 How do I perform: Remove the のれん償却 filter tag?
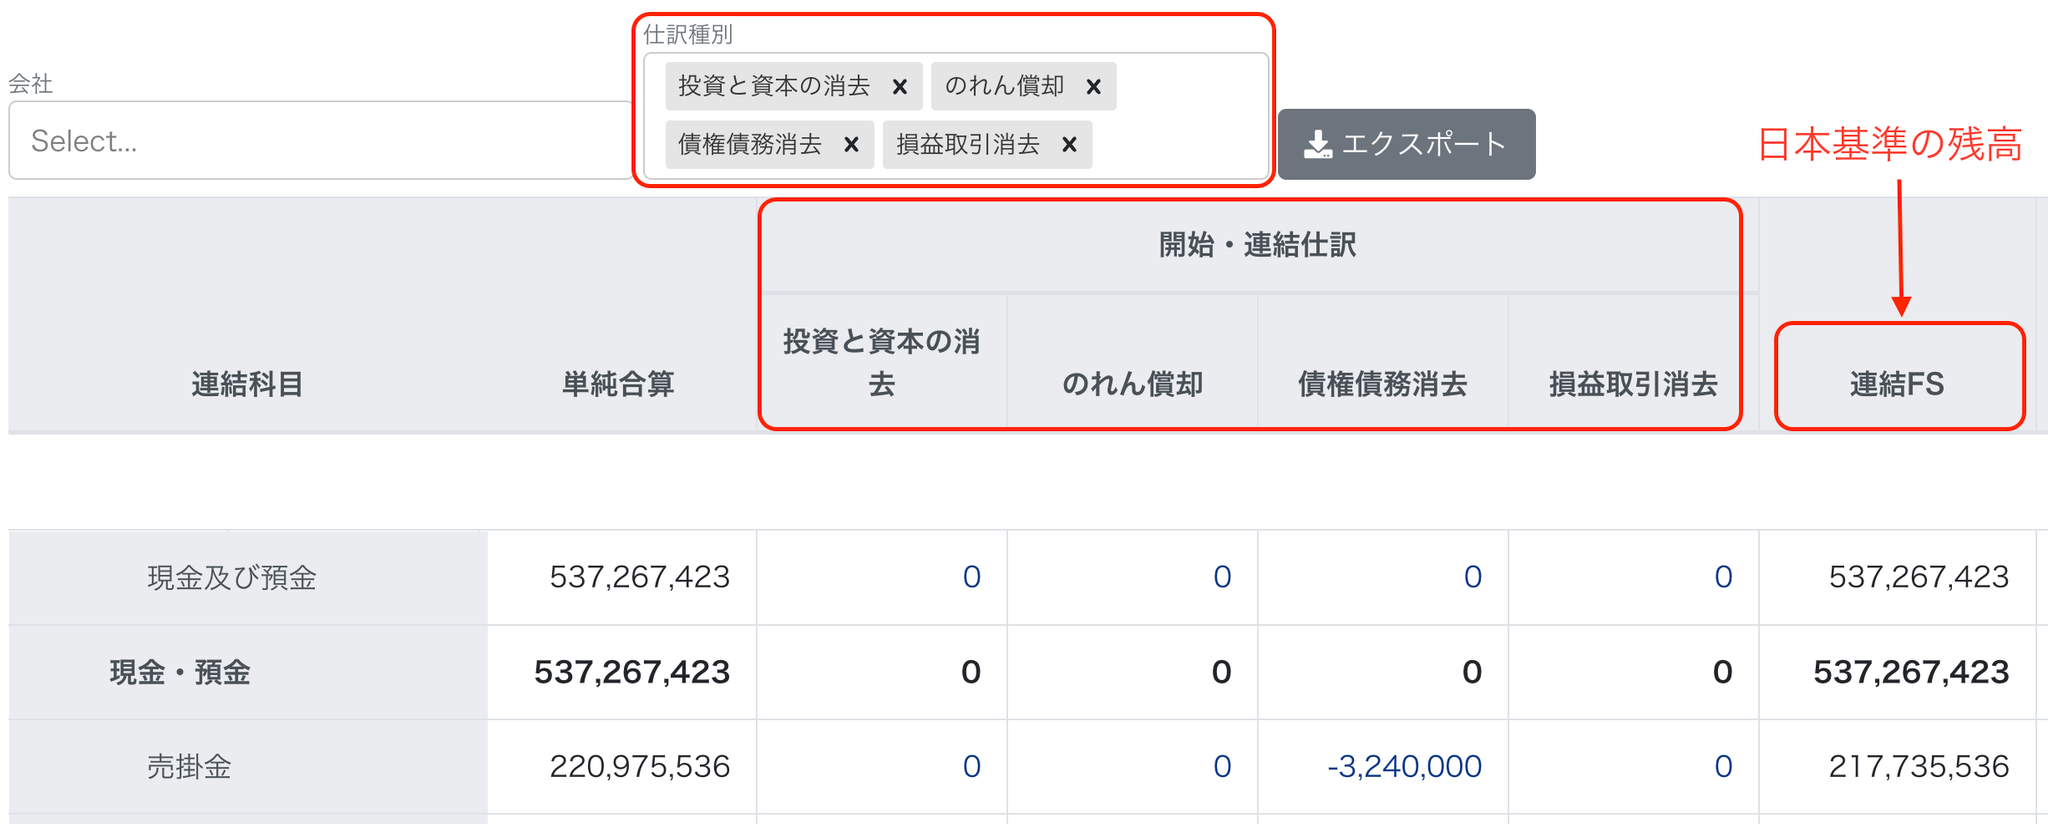click(1093, 87)
